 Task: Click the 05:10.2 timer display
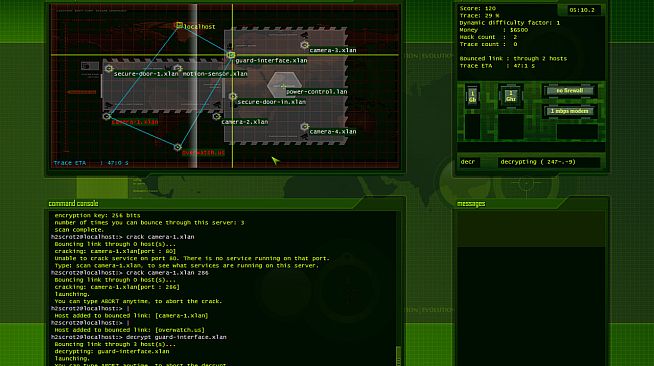(582, 10)
